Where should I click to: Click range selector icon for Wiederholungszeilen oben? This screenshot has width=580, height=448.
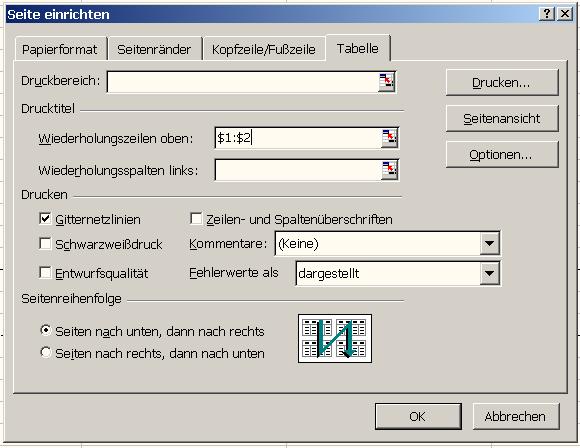tap(390, 138)
